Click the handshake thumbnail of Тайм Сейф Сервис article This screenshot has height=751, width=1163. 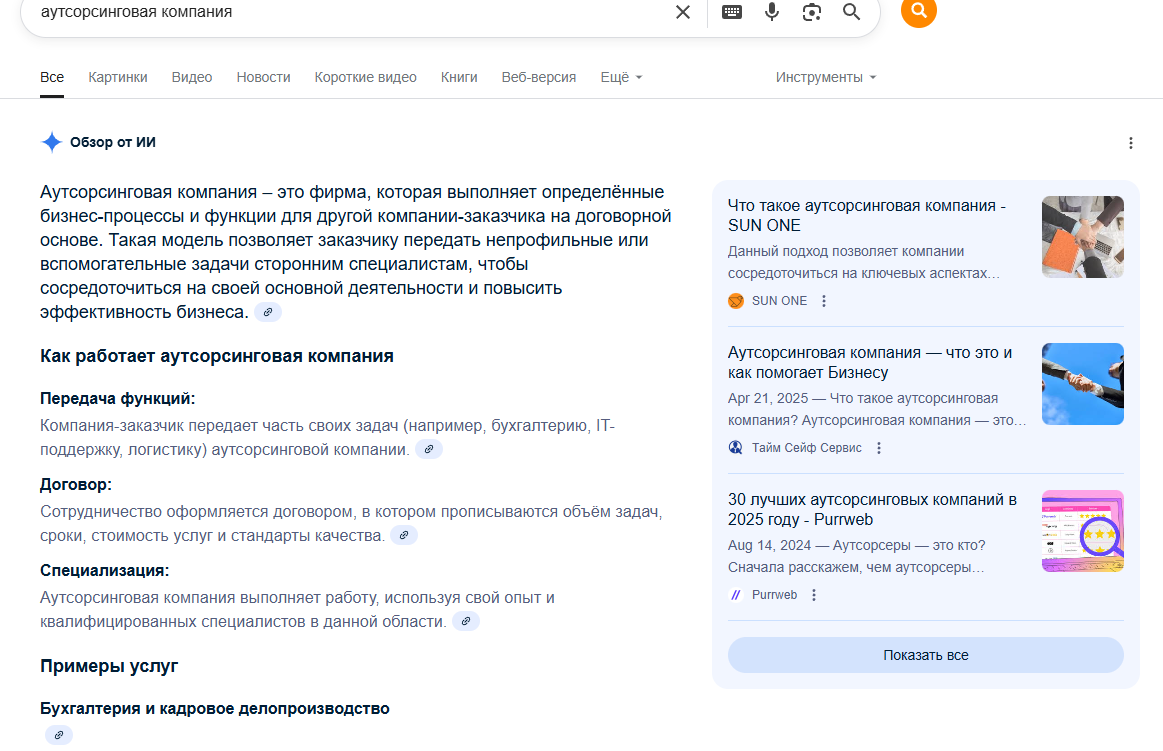[x=1083, y=384]
